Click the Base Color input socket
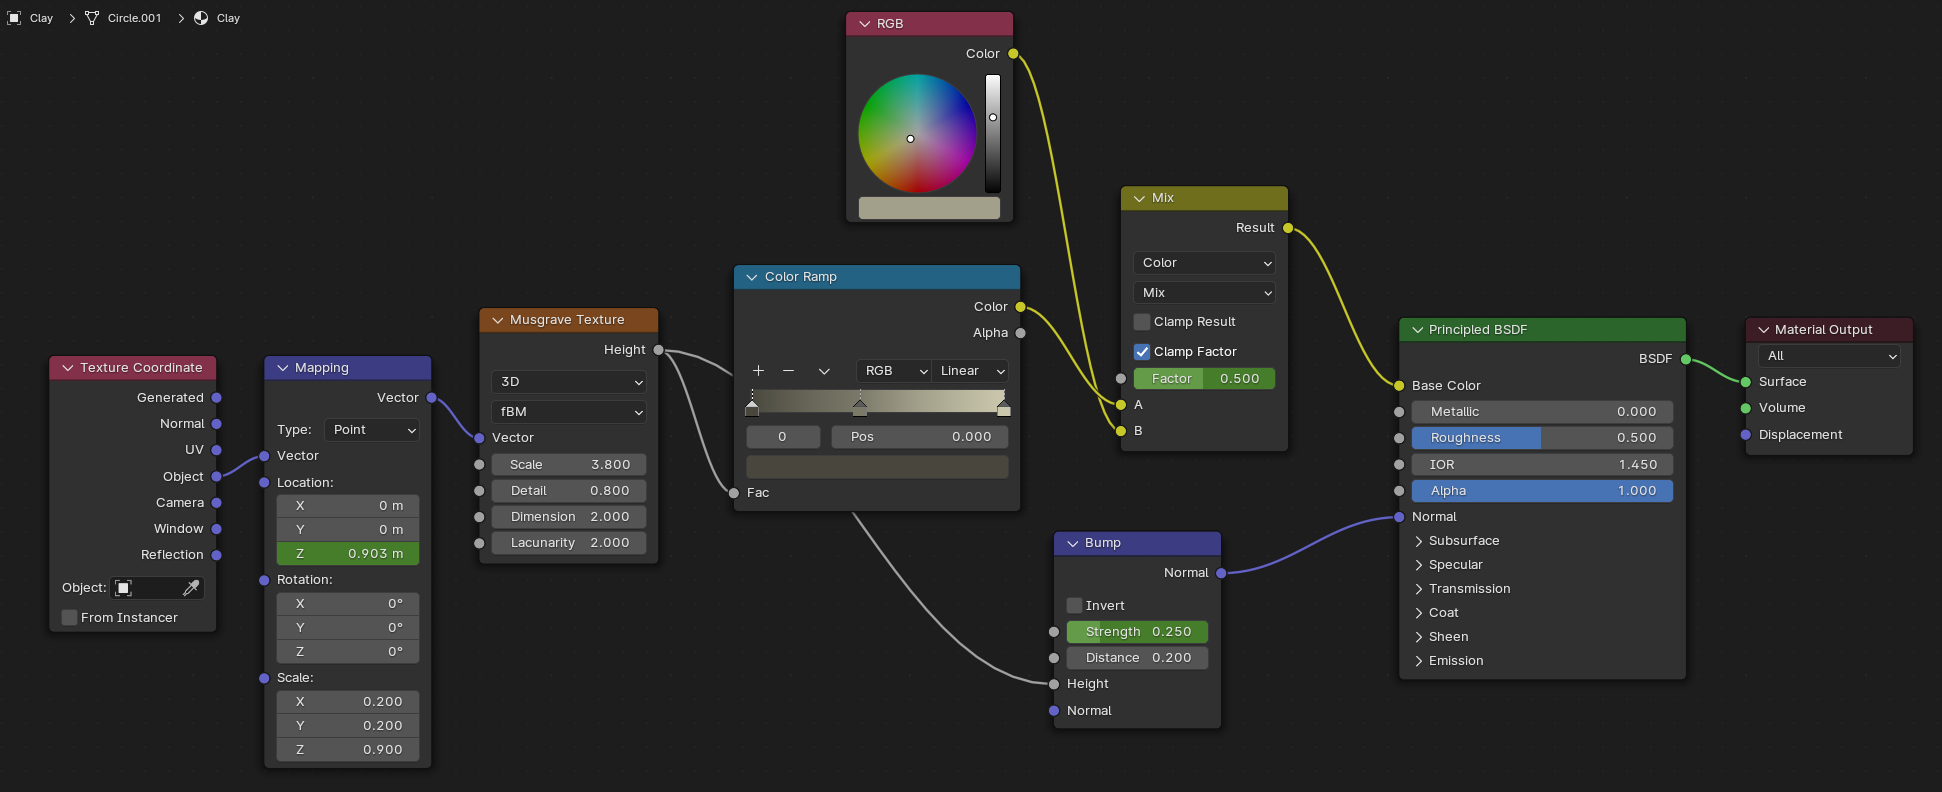The height and width of the screenshot is (792, 1942). pyautogui.click(x=1400, y=386)
